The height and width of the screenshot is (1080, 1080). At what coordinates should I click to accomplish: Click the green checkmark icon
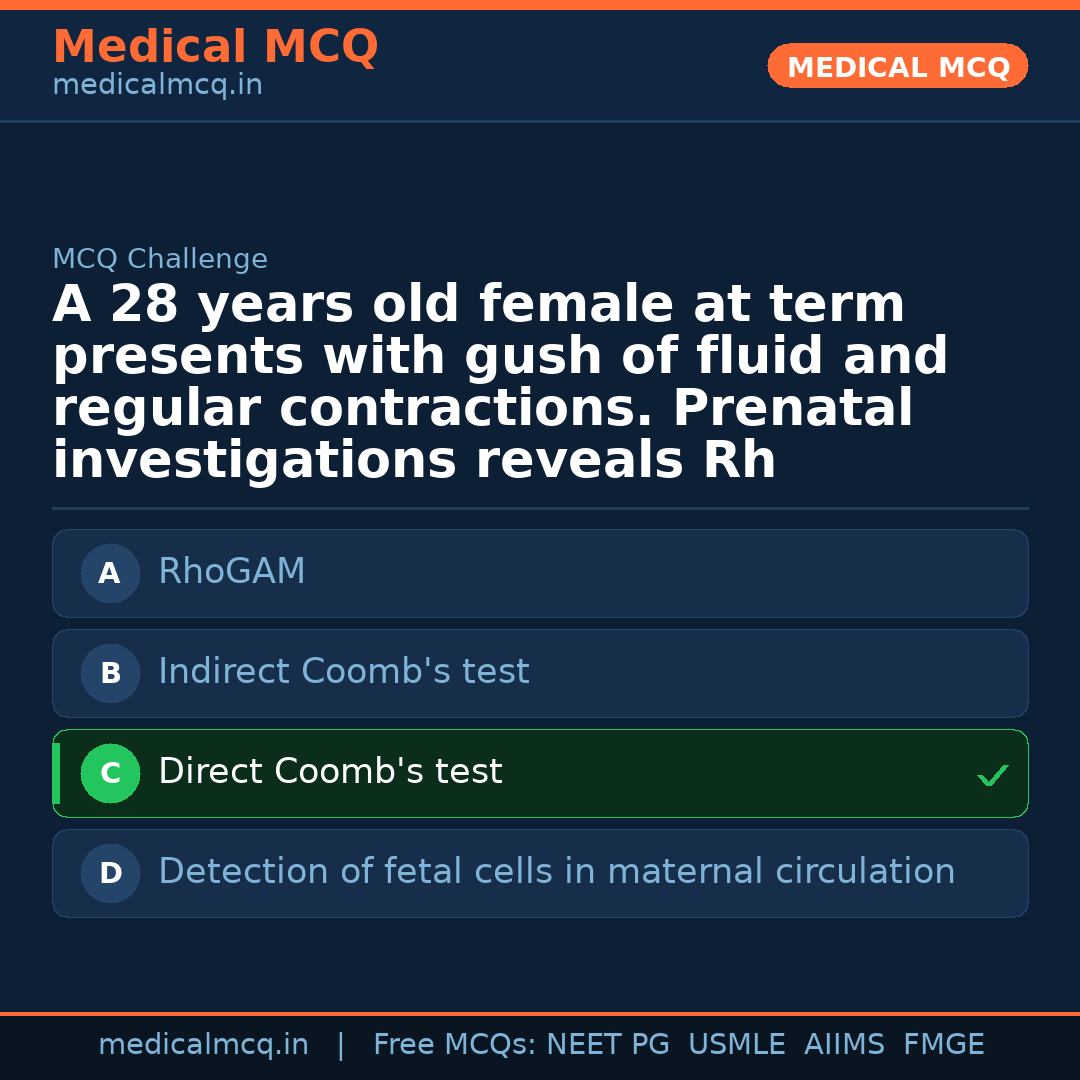point(992,775)
